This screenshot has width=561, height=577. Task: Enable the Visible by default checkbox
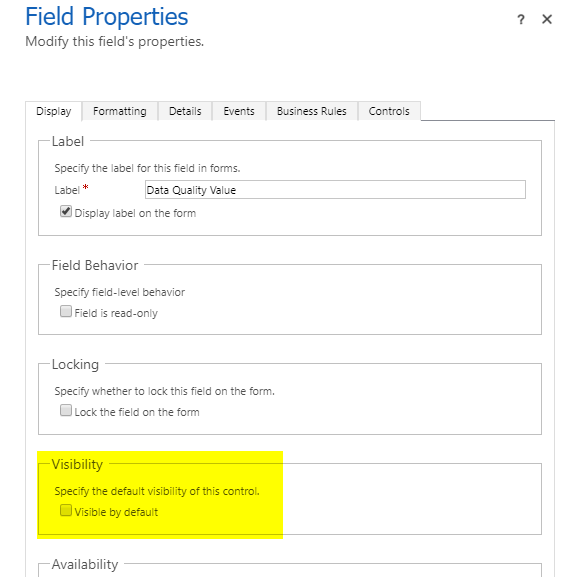66,510
